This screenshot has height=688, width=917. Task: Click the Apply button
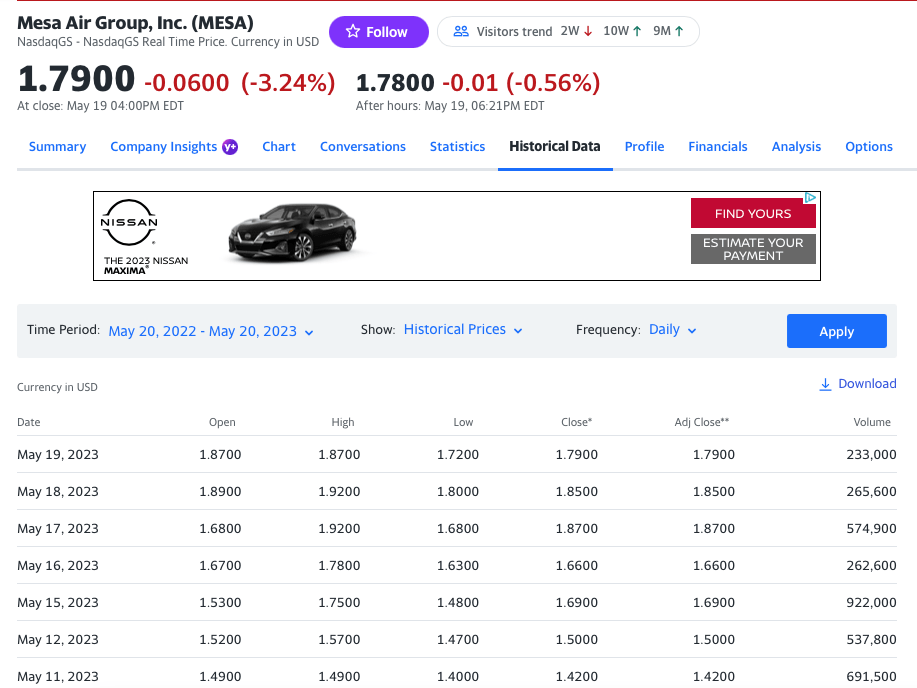click(x=836, y=331)
